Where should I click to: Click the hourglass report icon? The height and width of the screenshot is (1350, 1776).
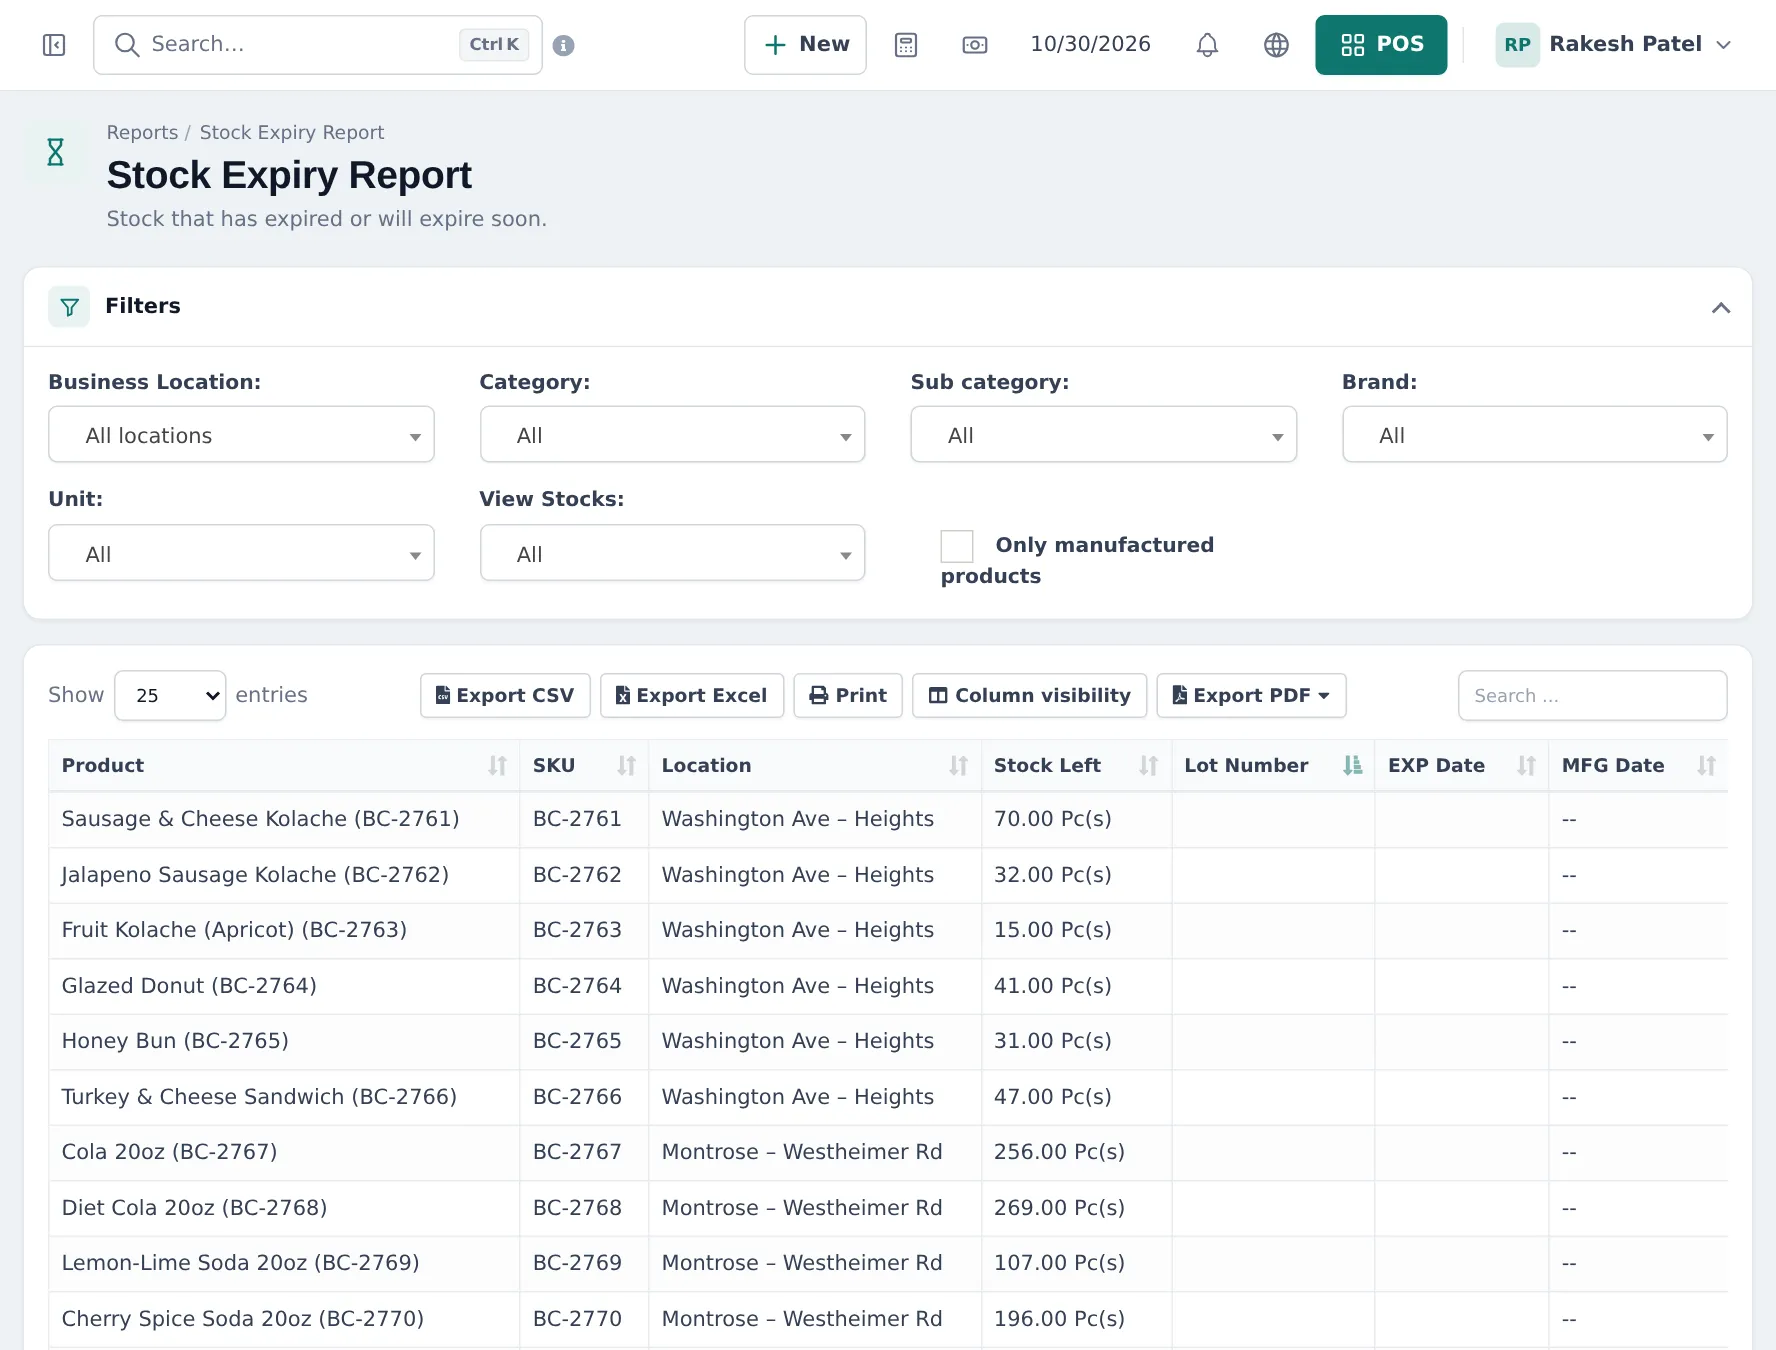[x=56, y=152]
